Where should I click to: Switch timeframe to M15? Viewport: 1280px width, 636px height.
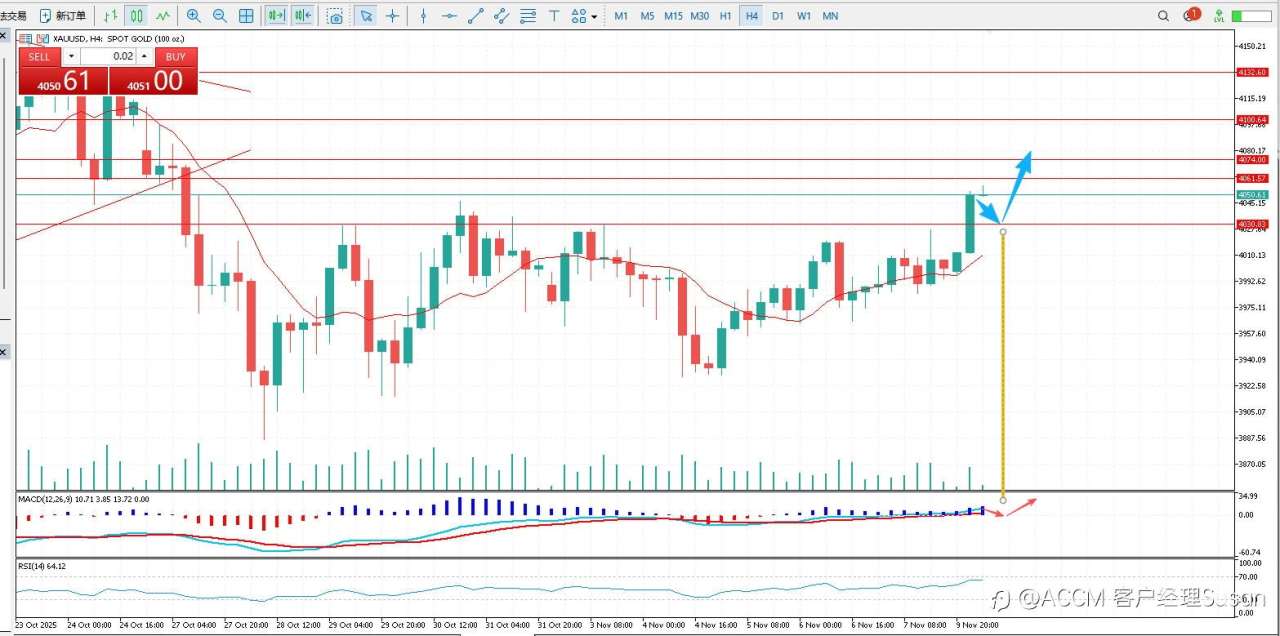(x=673, y=16)
